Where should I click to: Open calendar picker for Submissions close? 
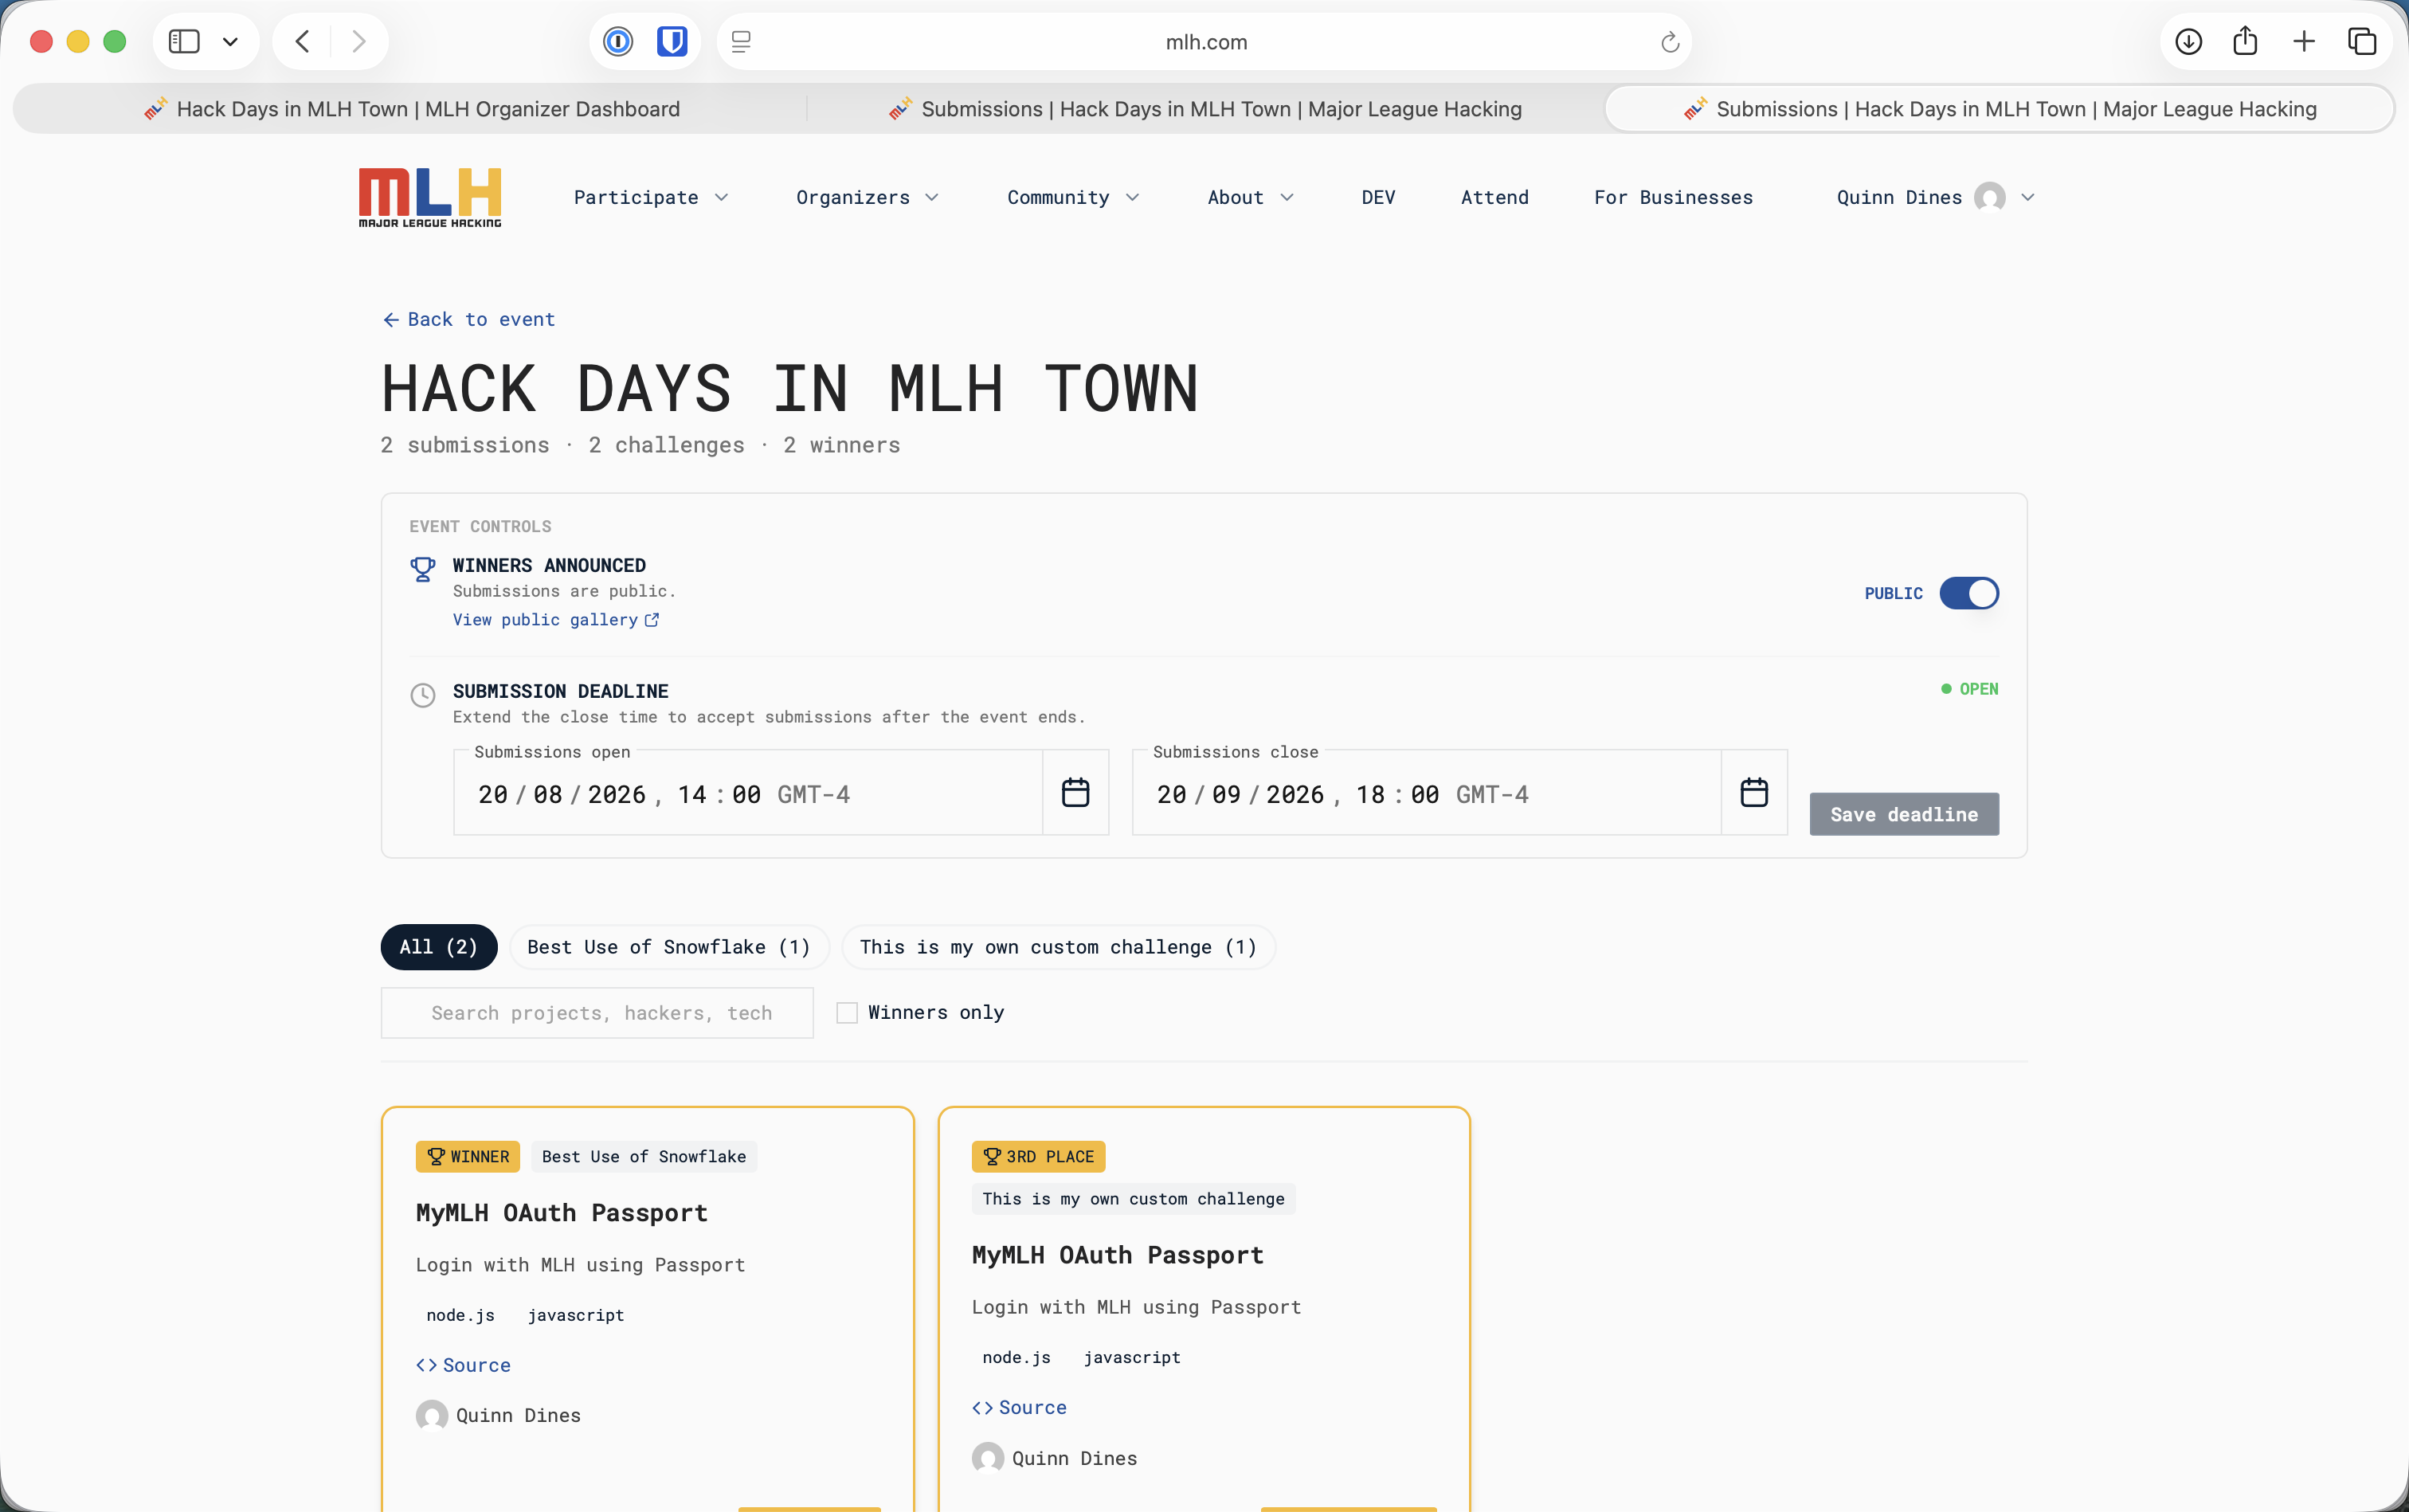coord(1753,793)
